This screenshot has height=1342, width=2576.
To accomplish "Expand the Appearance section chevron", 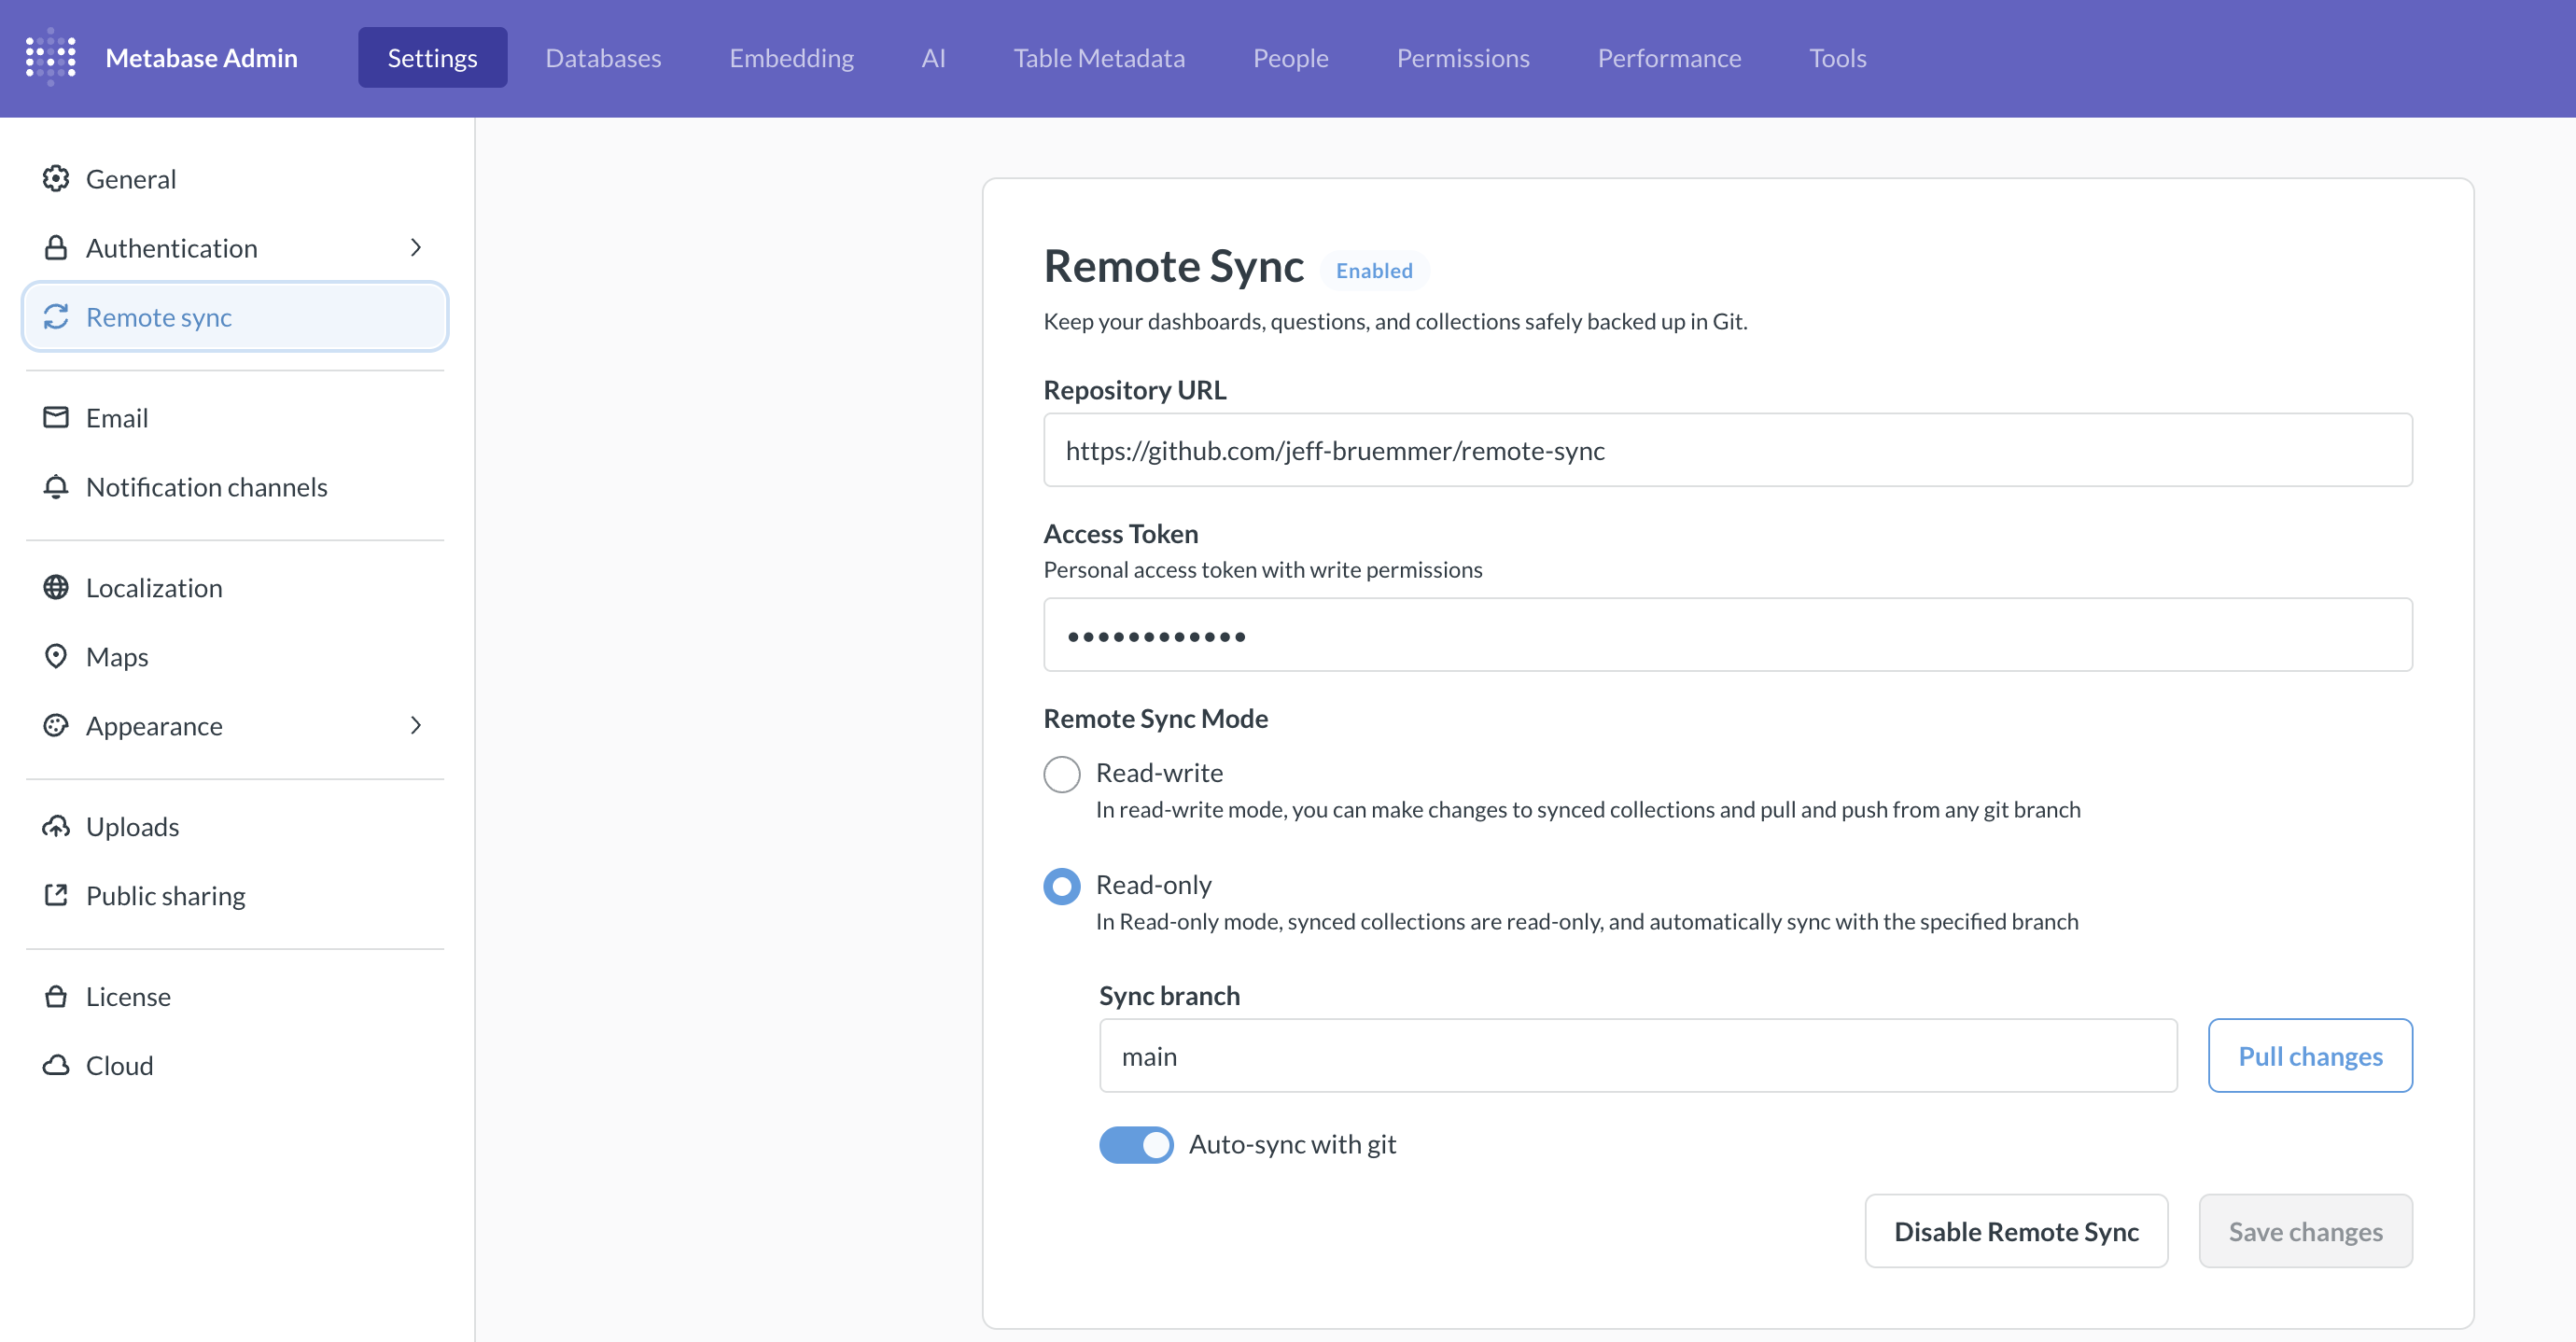I will pos(416,726).
